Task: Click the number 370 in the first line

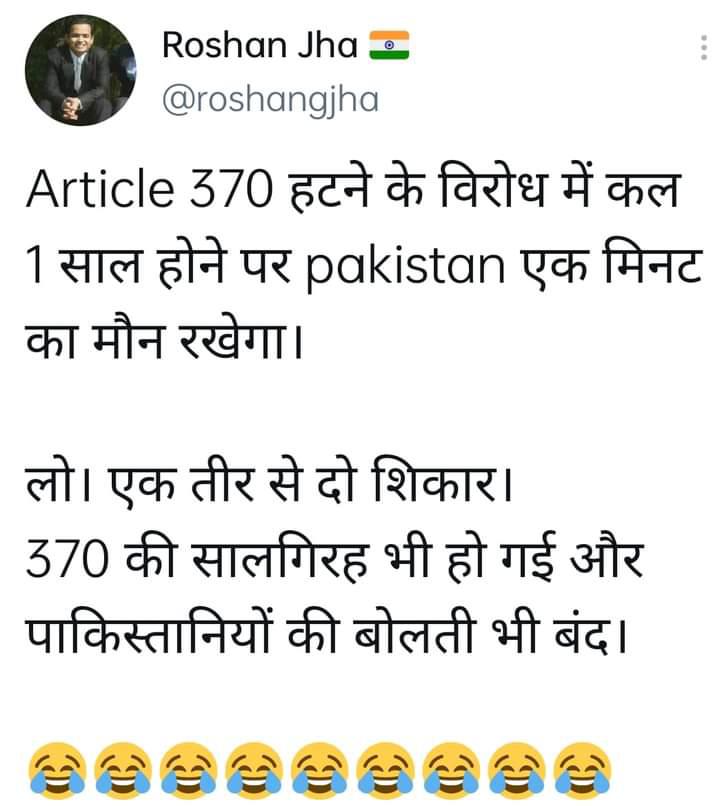Action: (231, 189)
